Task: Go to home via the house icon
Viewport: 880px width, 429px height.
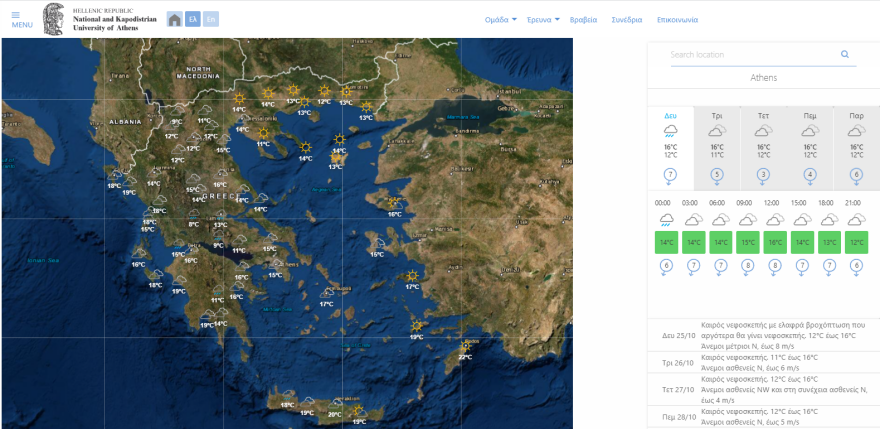Action: [x=175, y=19]
